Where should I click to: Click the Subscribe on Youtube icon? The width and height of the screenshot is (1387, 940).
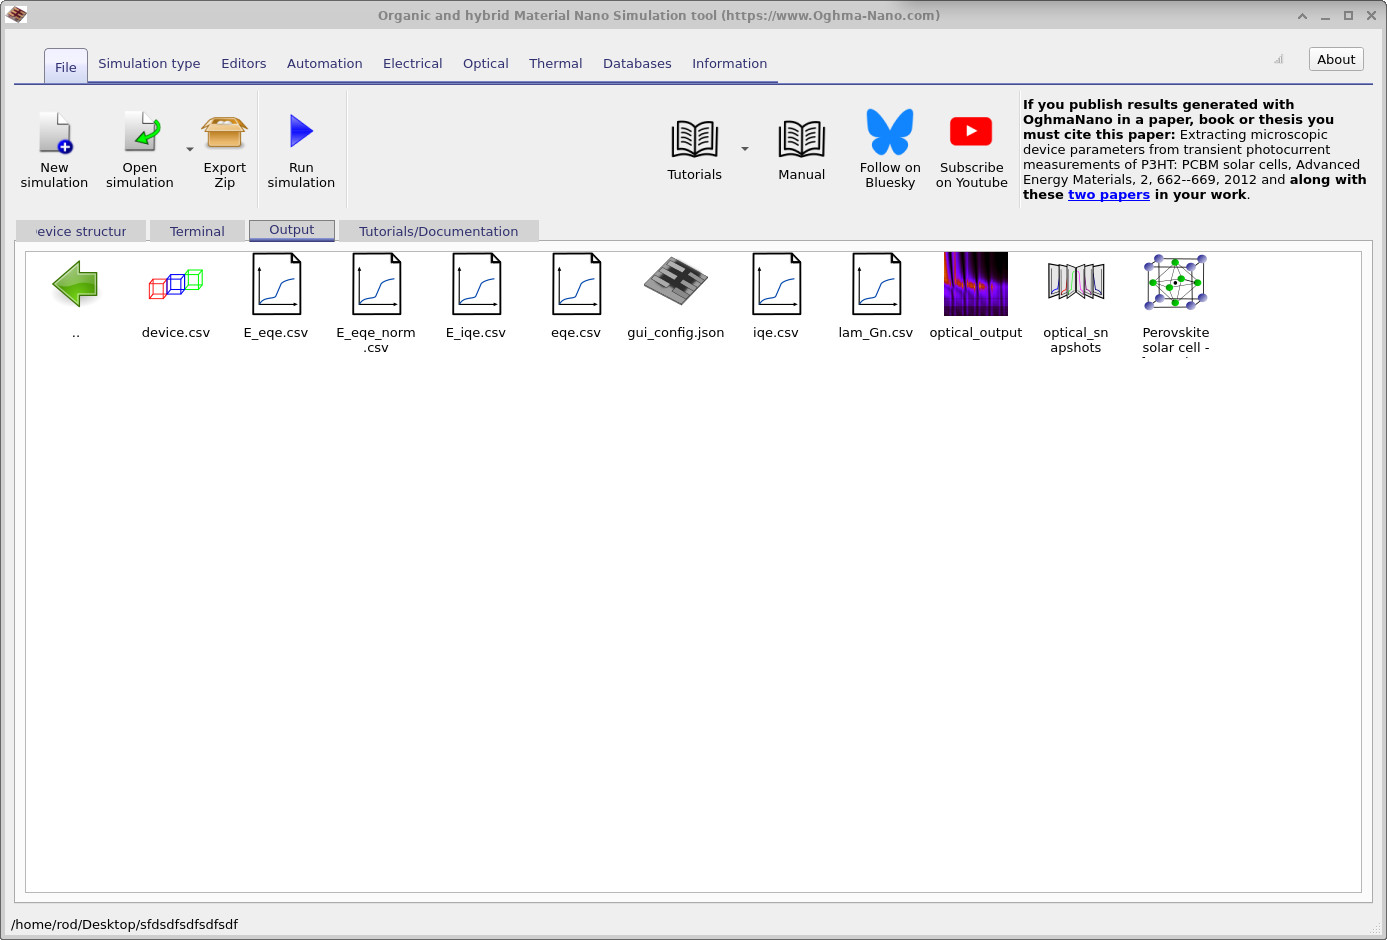click(971, 132)
